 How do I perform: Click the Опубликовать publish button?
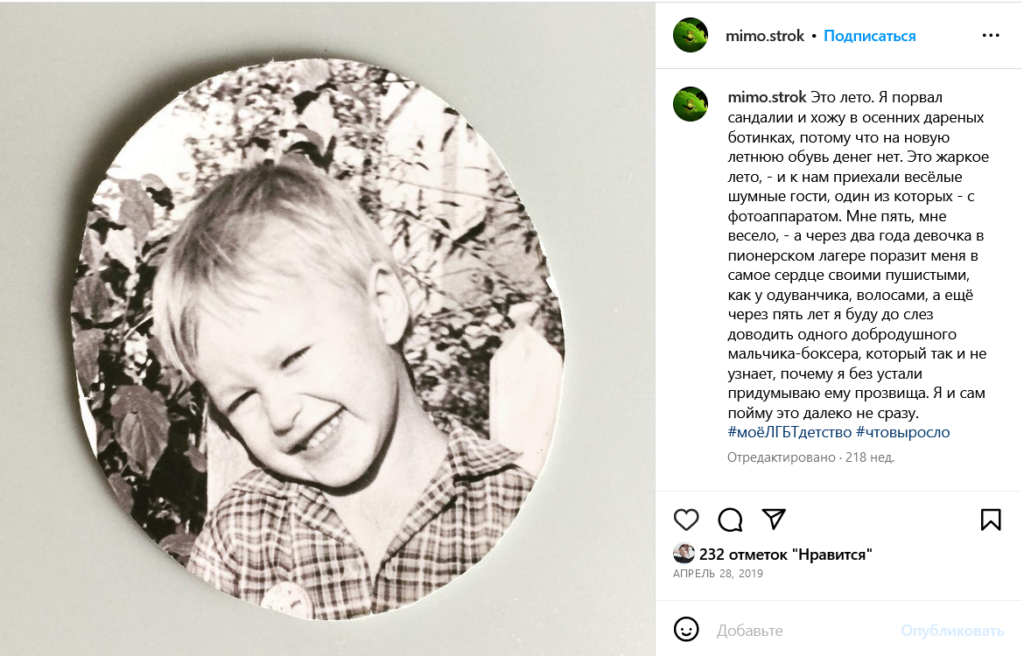pos(952,631)
